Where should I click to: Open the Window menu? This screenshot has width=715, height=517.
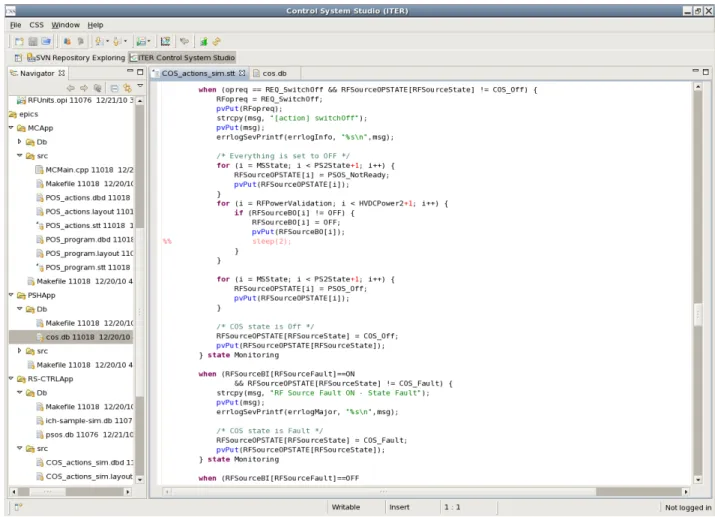click(x=65, y=25)
